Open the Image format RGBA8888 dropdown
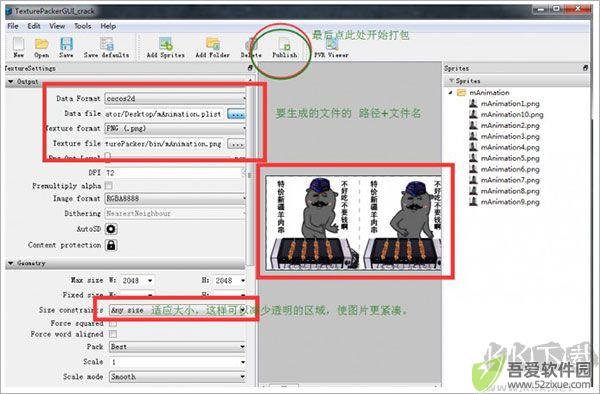Screen dimensions: 600x394 tap(175, 199)
